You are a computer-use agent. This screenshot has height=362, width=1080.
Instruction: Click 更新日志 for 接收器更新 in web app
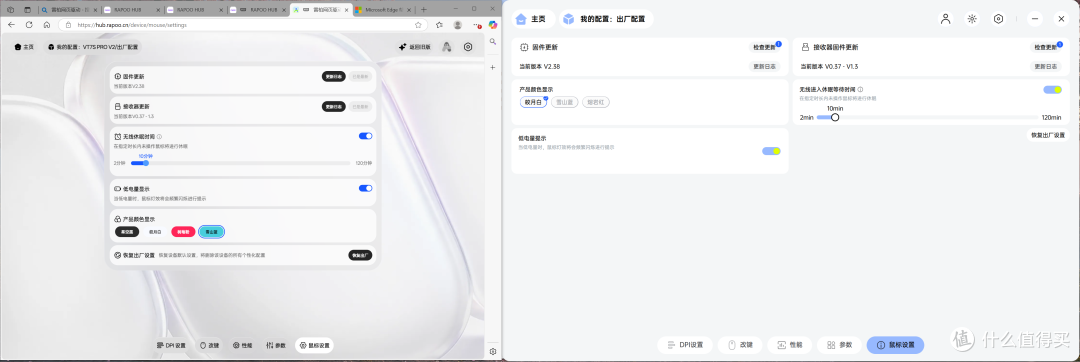pos(333,107)
